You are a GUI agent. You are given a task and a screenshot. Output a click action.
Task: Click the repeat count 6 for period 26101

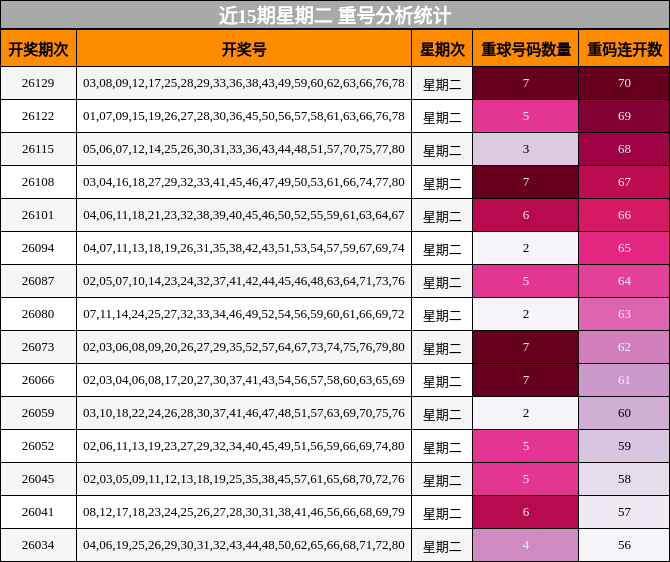coord(526,215)
